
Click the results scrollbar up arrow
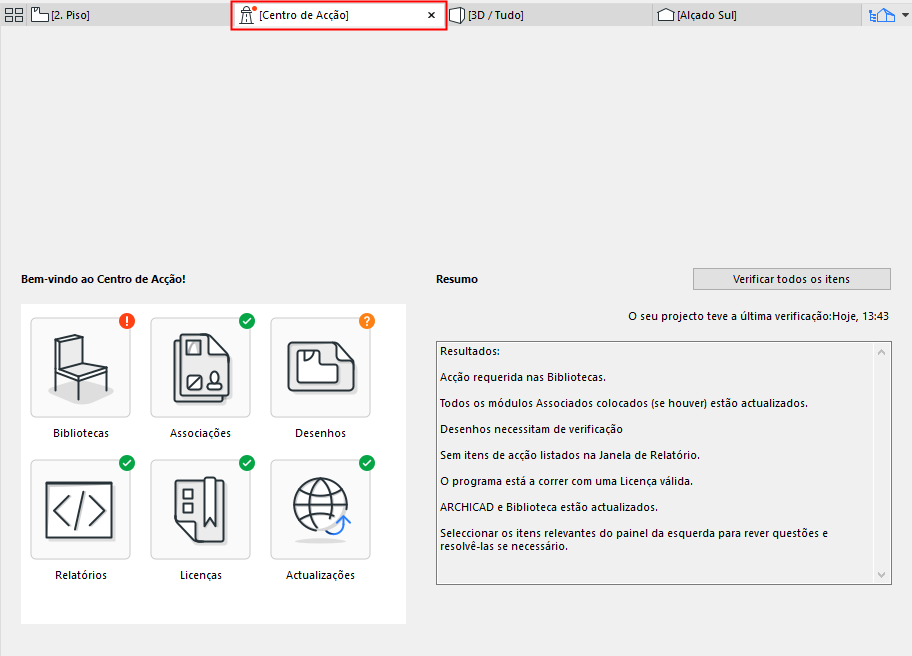[881, 352]
